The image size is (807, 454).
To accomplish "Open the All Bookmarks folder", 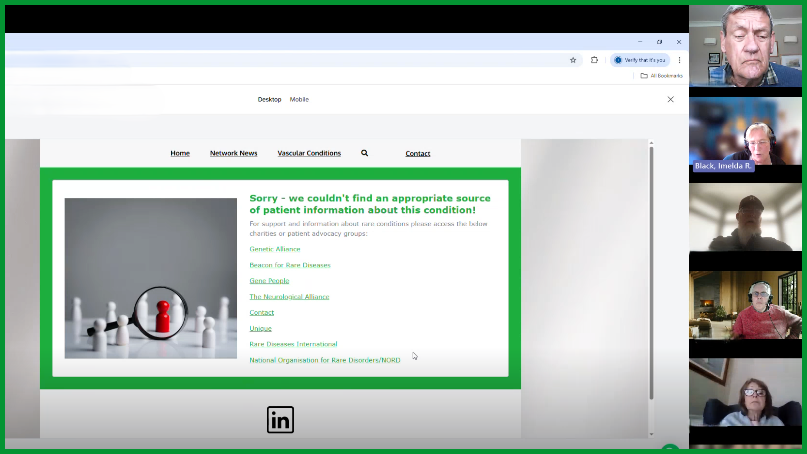I will [x=662, y=76].
